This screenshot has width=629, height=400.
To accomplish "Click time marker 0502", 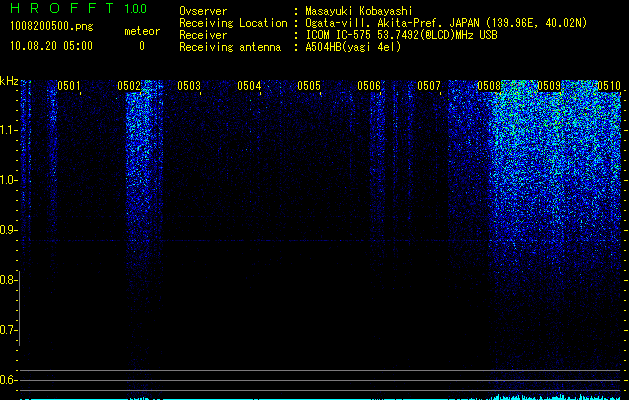I will [129, 85].
